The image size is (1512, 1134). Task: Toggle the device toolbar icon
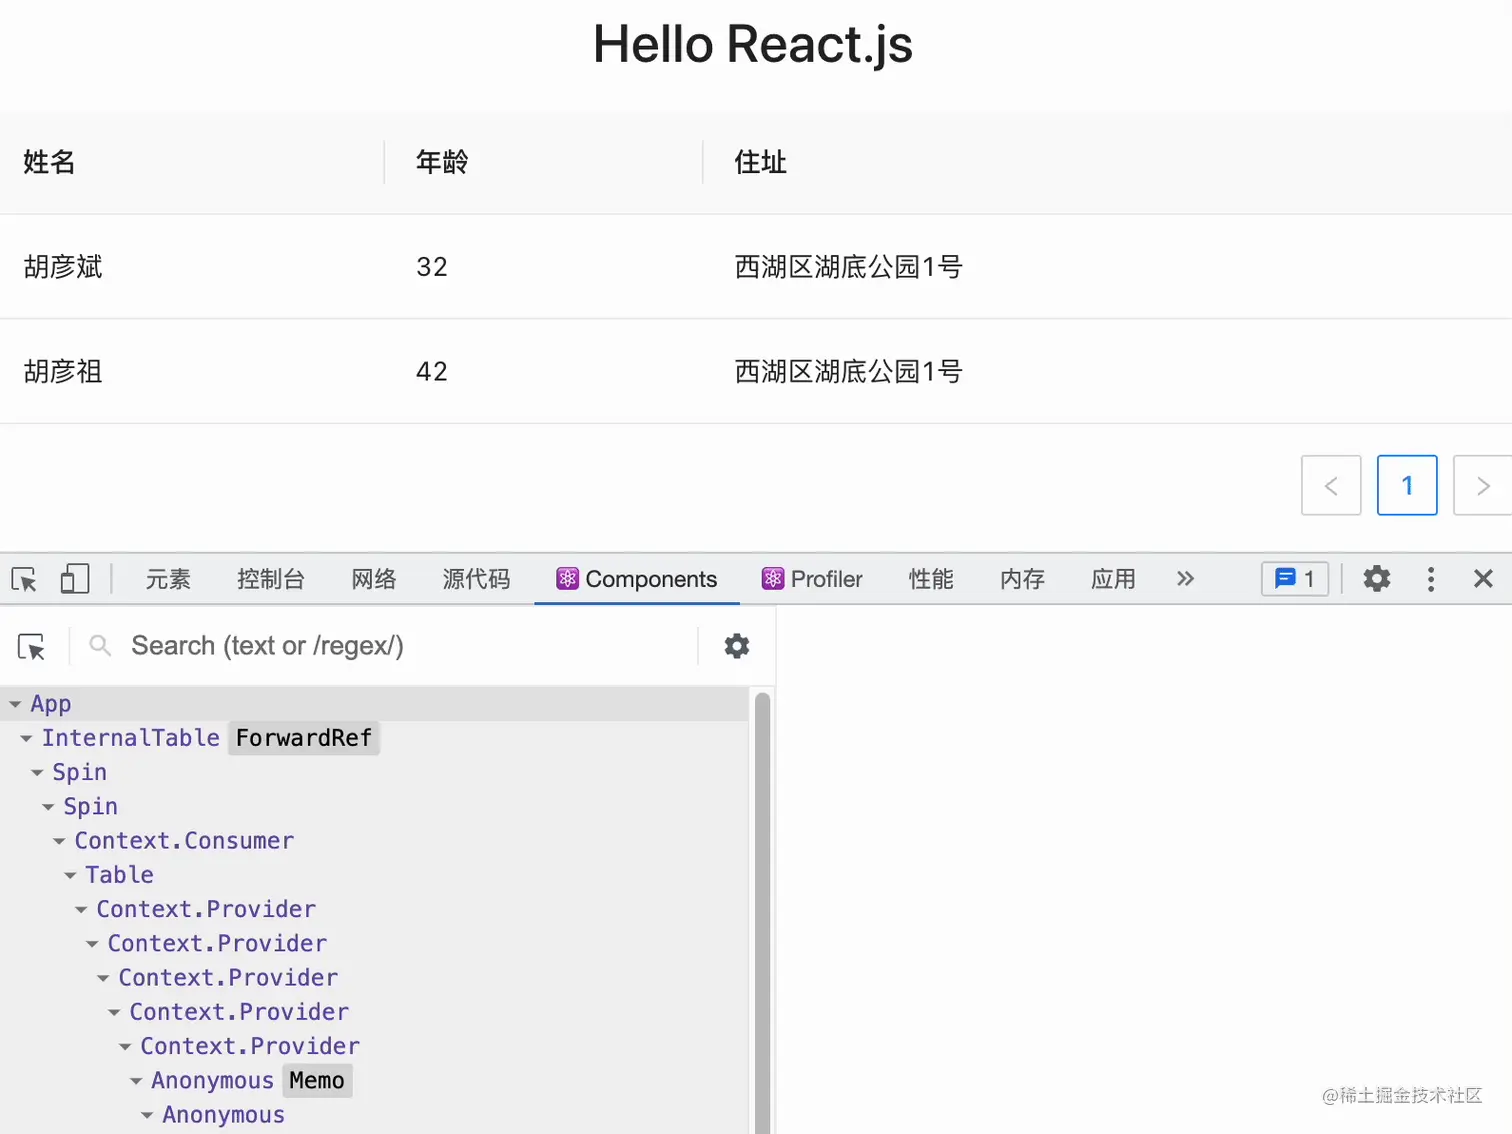tap(75, 579)
